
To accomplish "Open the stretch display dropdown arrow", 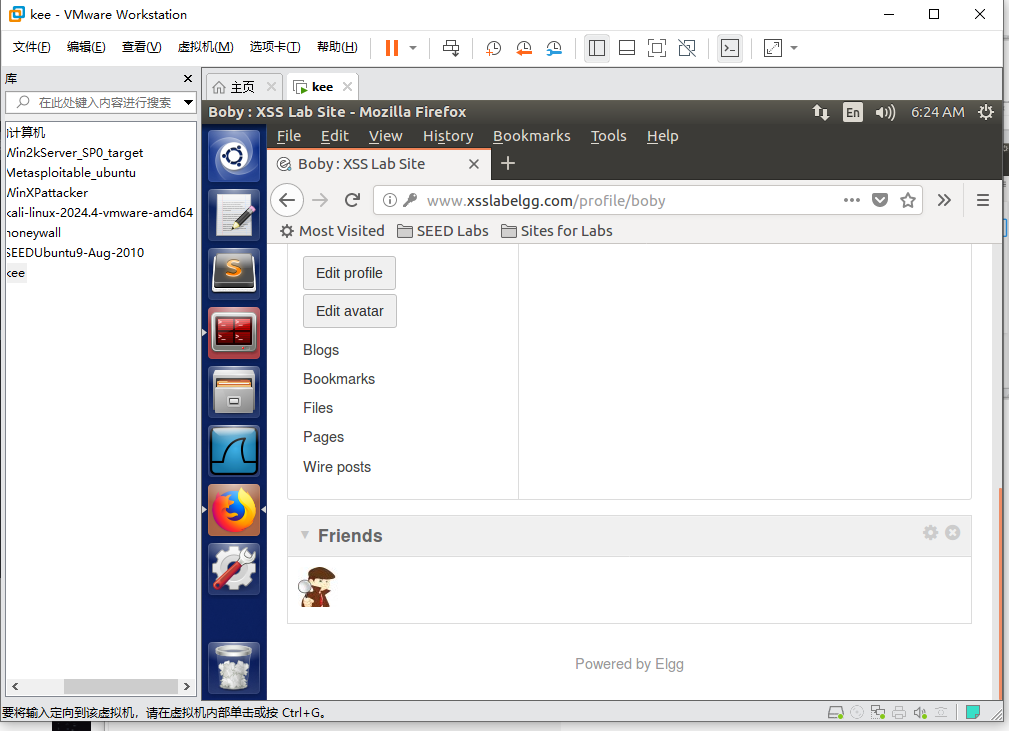I will pos(793,48).
